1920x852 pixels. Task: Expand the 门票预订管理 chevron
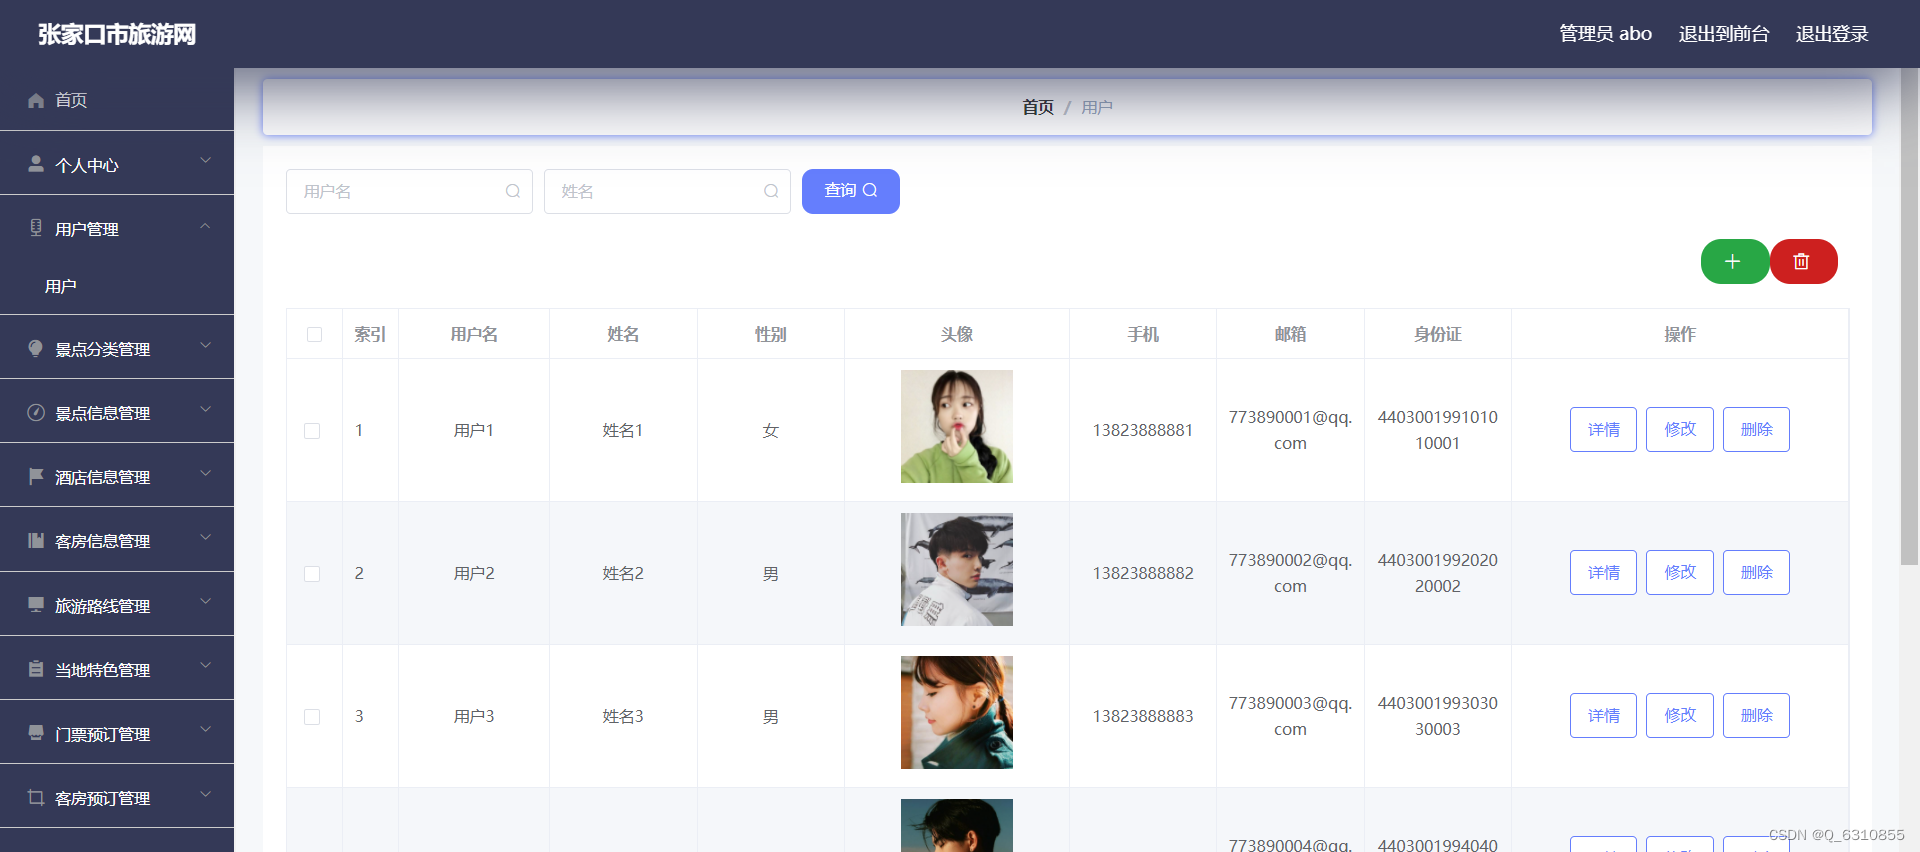tap(205, 731)
